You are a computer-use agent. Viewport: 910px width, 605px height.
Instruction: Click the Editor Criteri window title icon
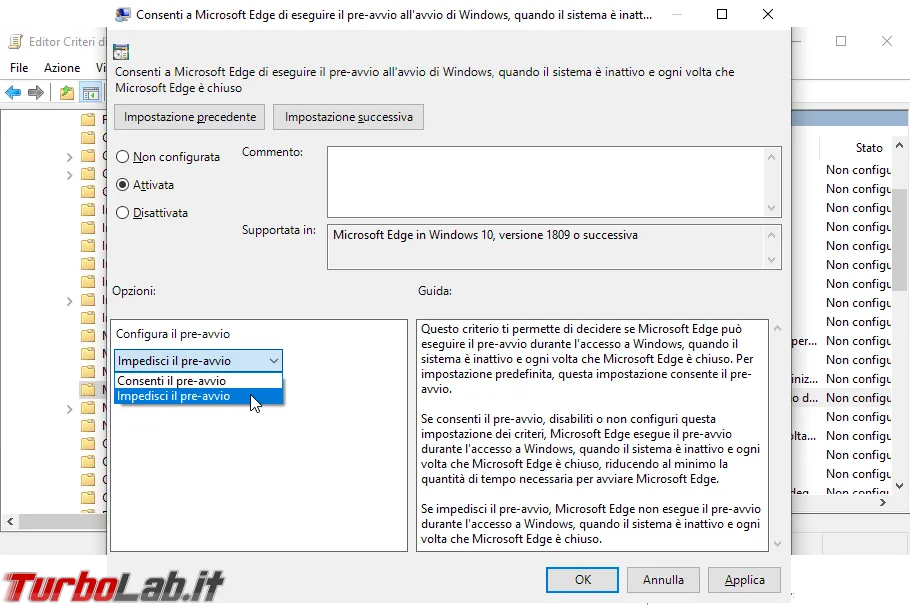(x=16, y=42)
